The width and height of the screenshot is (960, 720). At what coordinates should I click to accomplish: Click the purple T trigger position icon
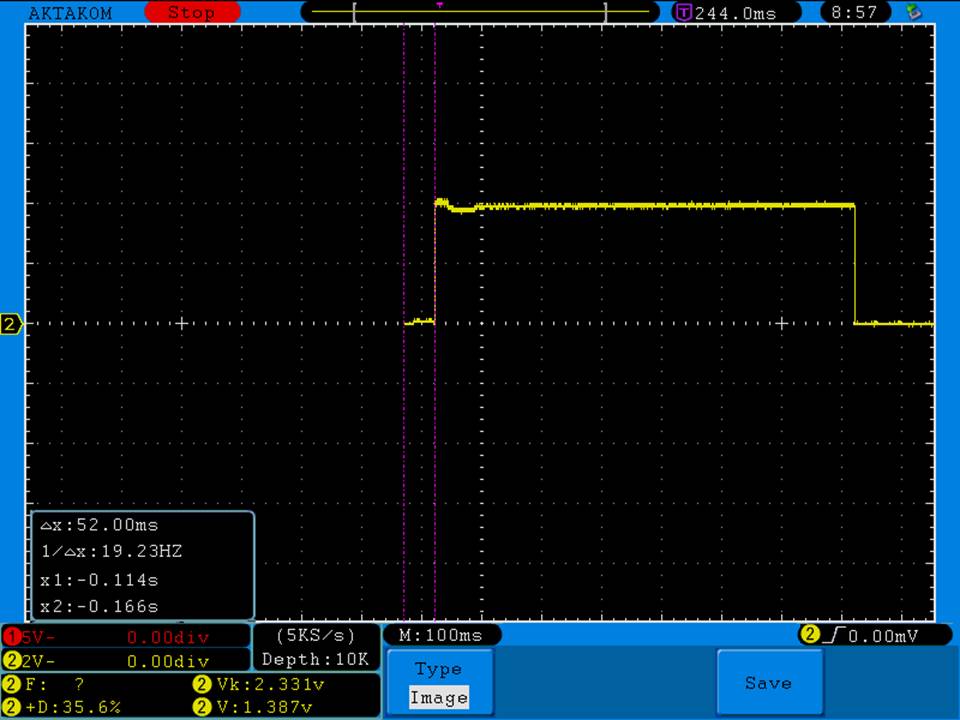(684, 13)
